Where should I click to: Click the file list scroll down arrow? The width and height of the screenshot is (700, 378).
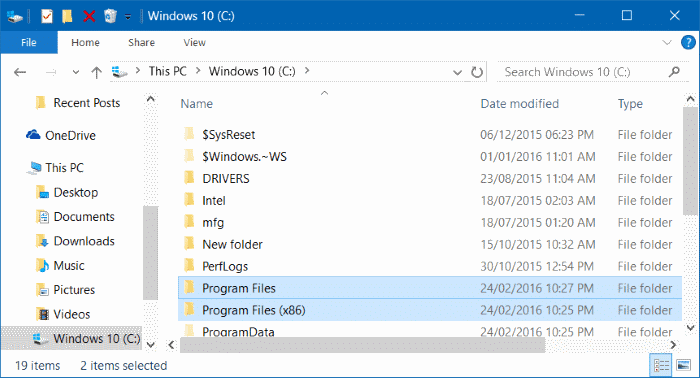coord(690,328)
